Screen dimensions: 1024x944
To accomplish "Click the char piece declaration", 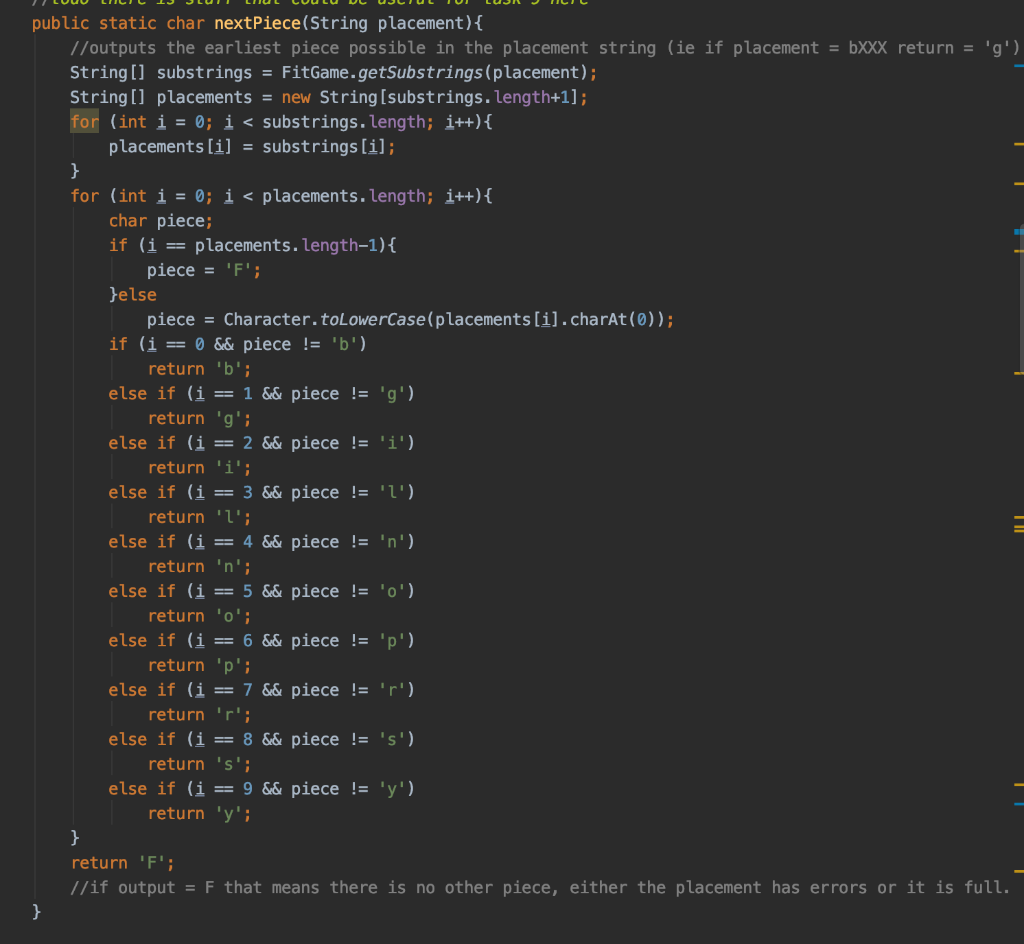I will click(160, 220).
